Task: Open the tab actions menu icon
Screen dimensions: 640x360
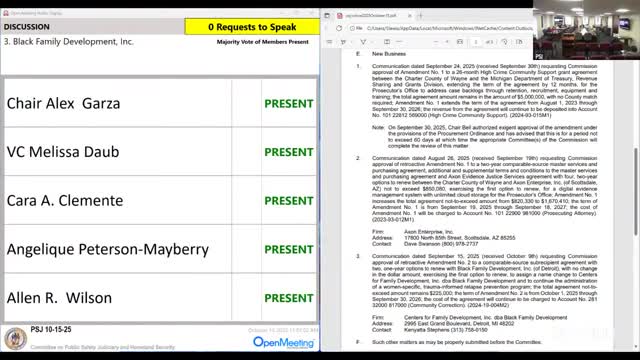Action: point(327,16)
